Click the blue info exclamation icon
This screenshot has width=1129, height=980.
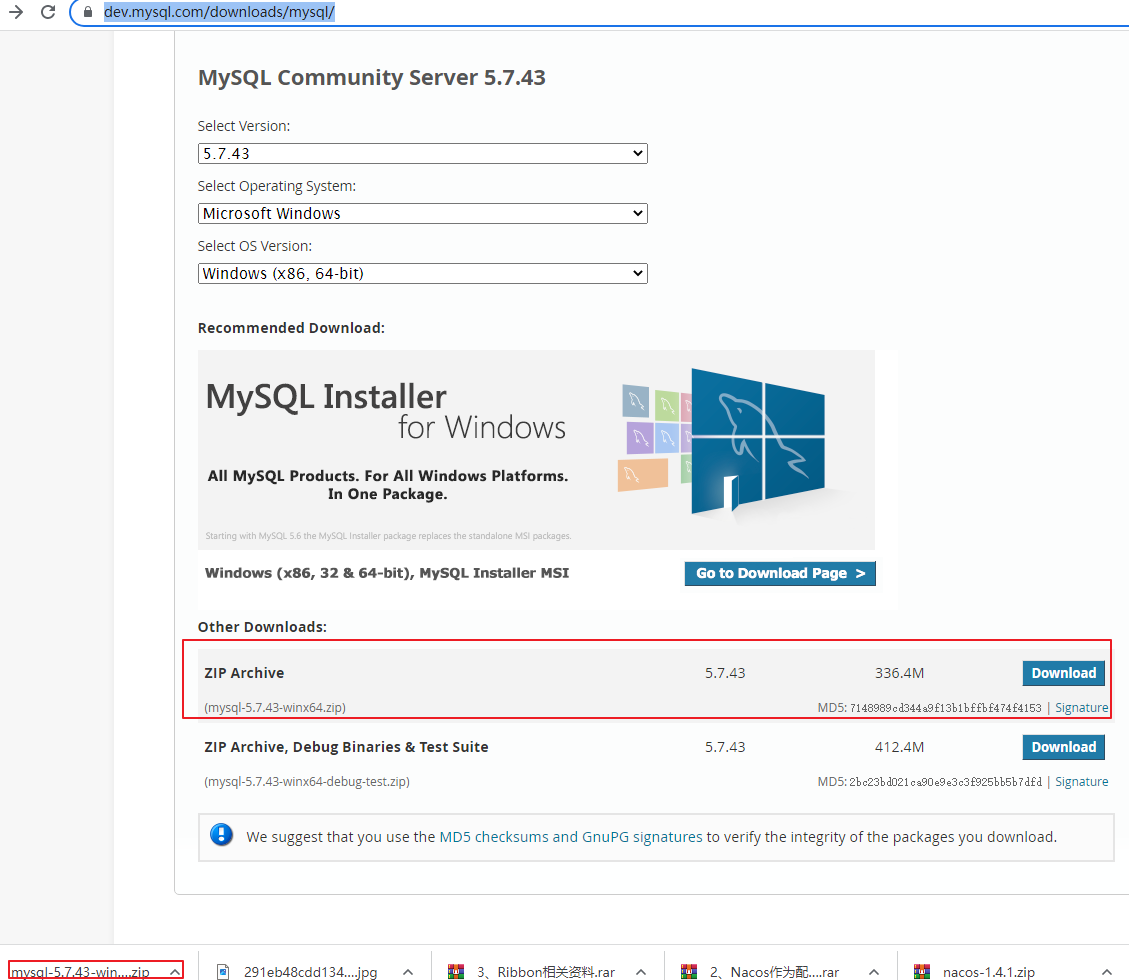click(222, 835)
